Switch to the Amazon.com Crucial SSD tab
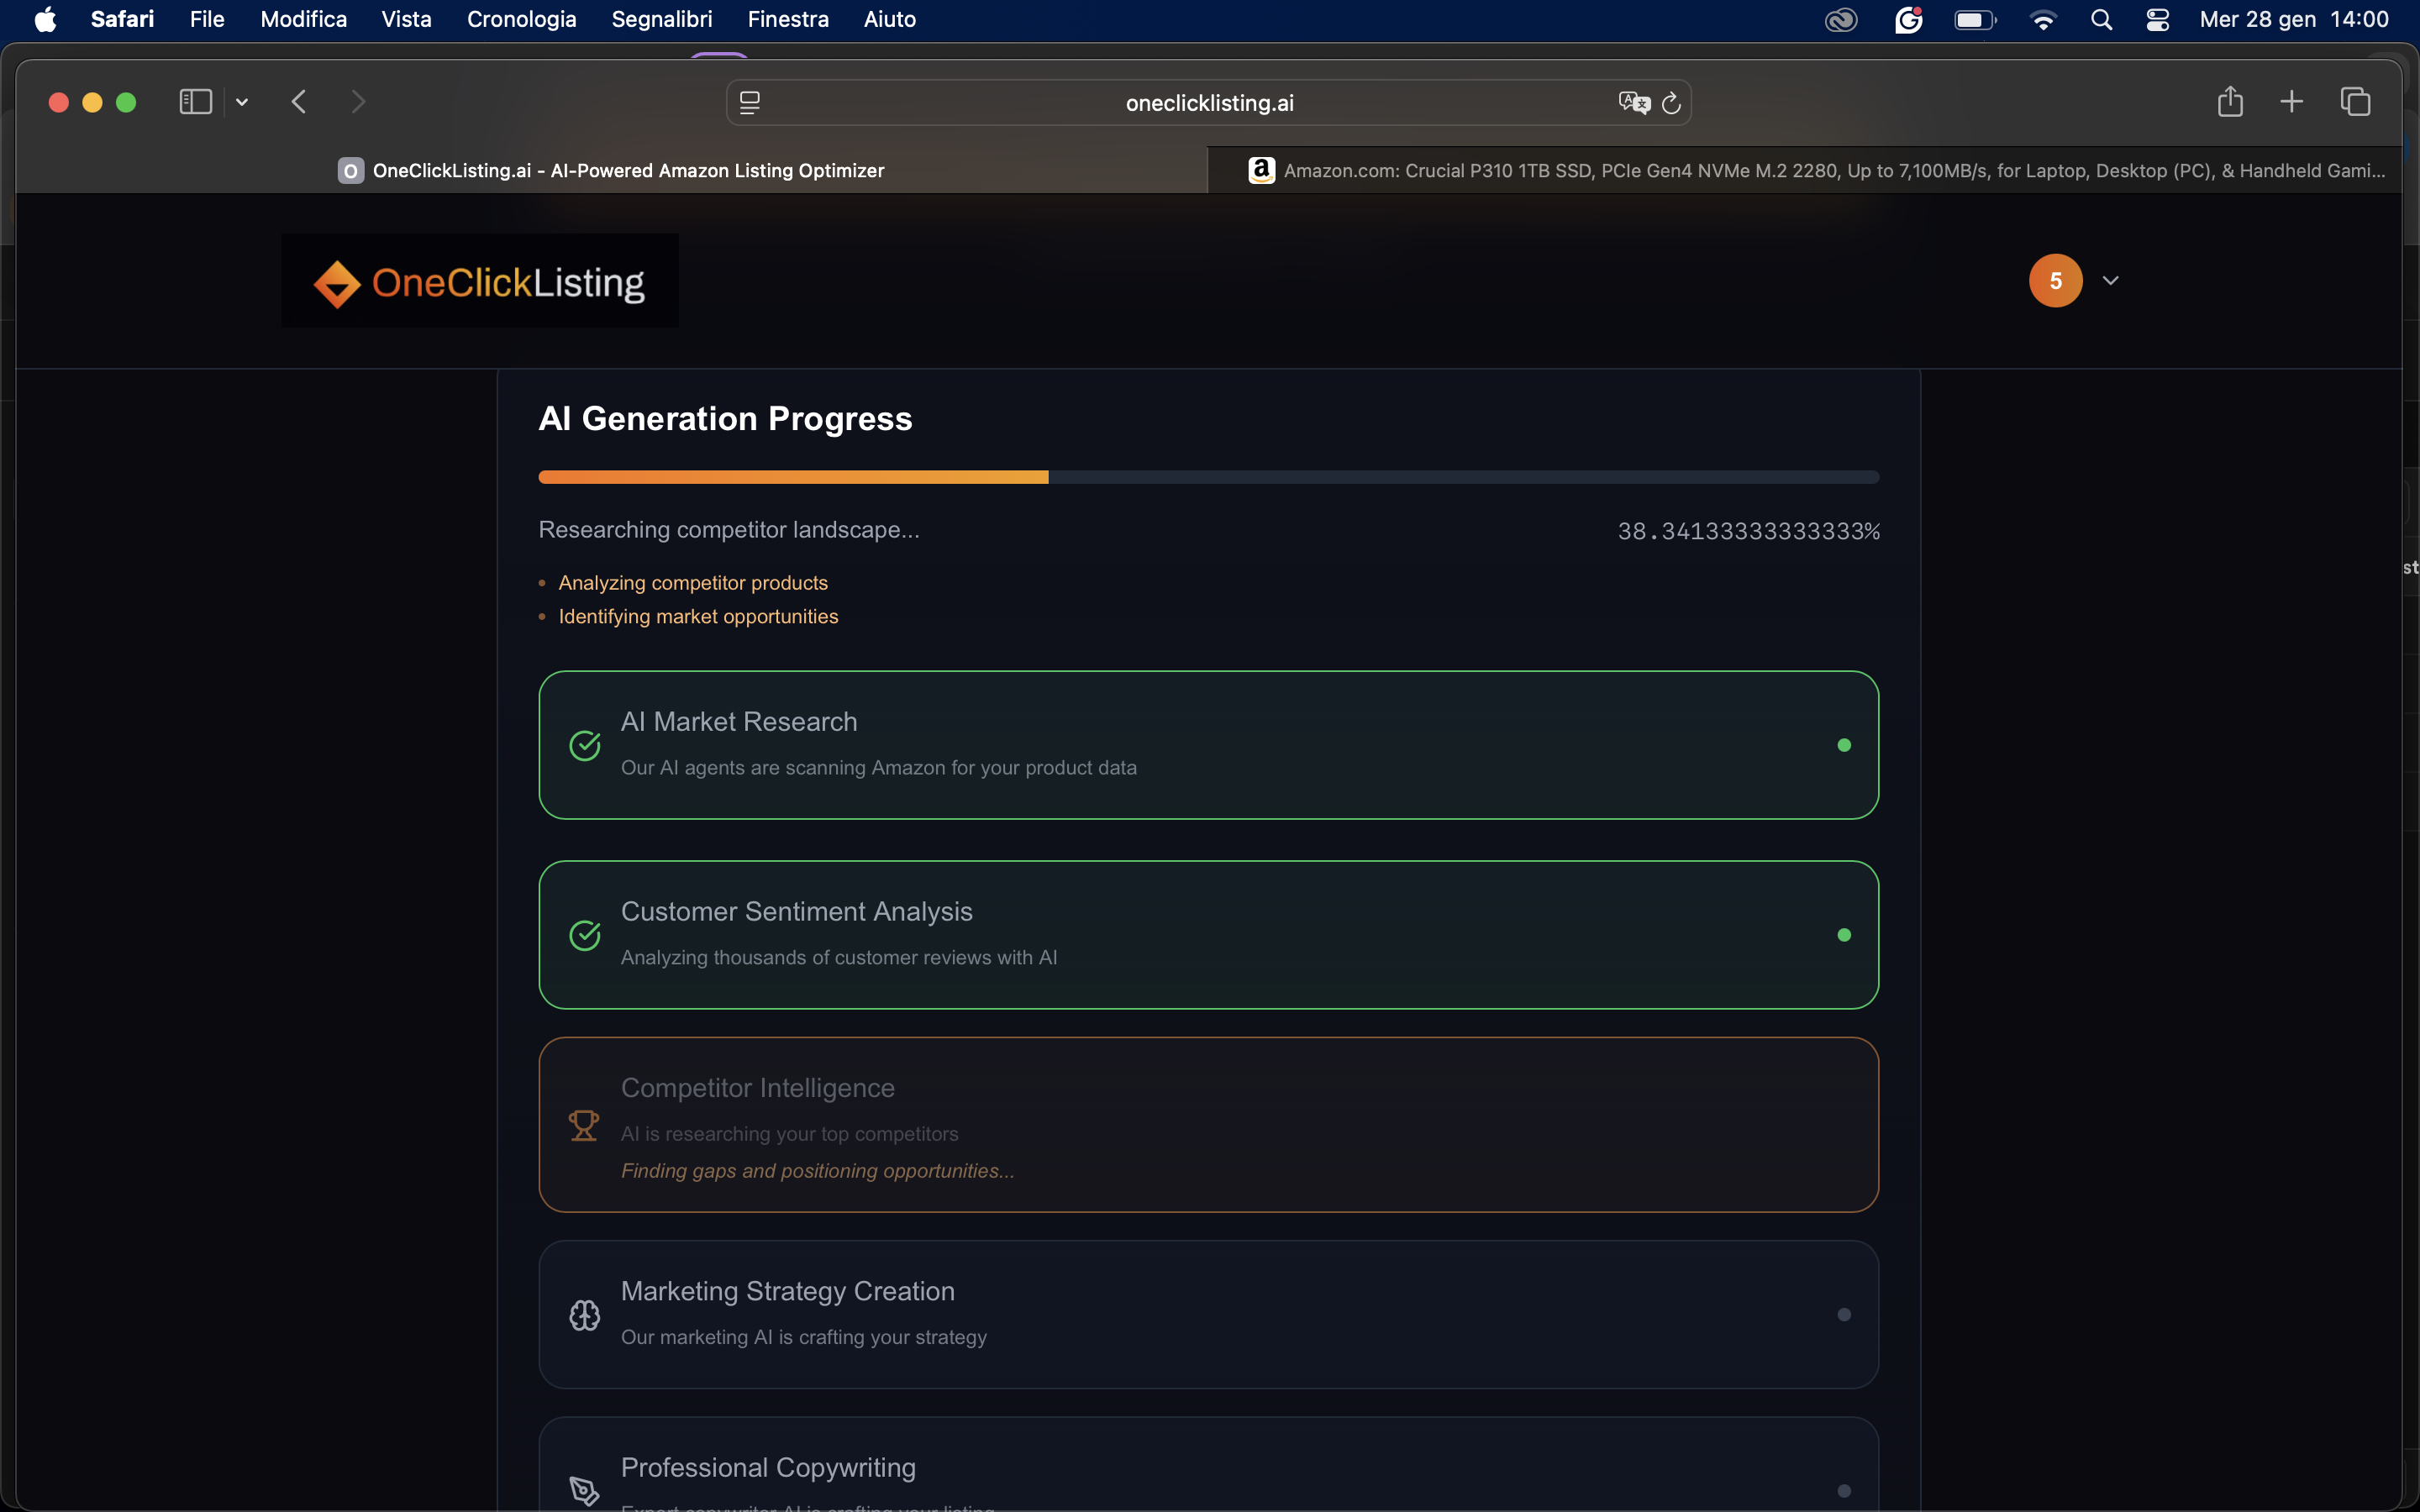 point(1800,170)
